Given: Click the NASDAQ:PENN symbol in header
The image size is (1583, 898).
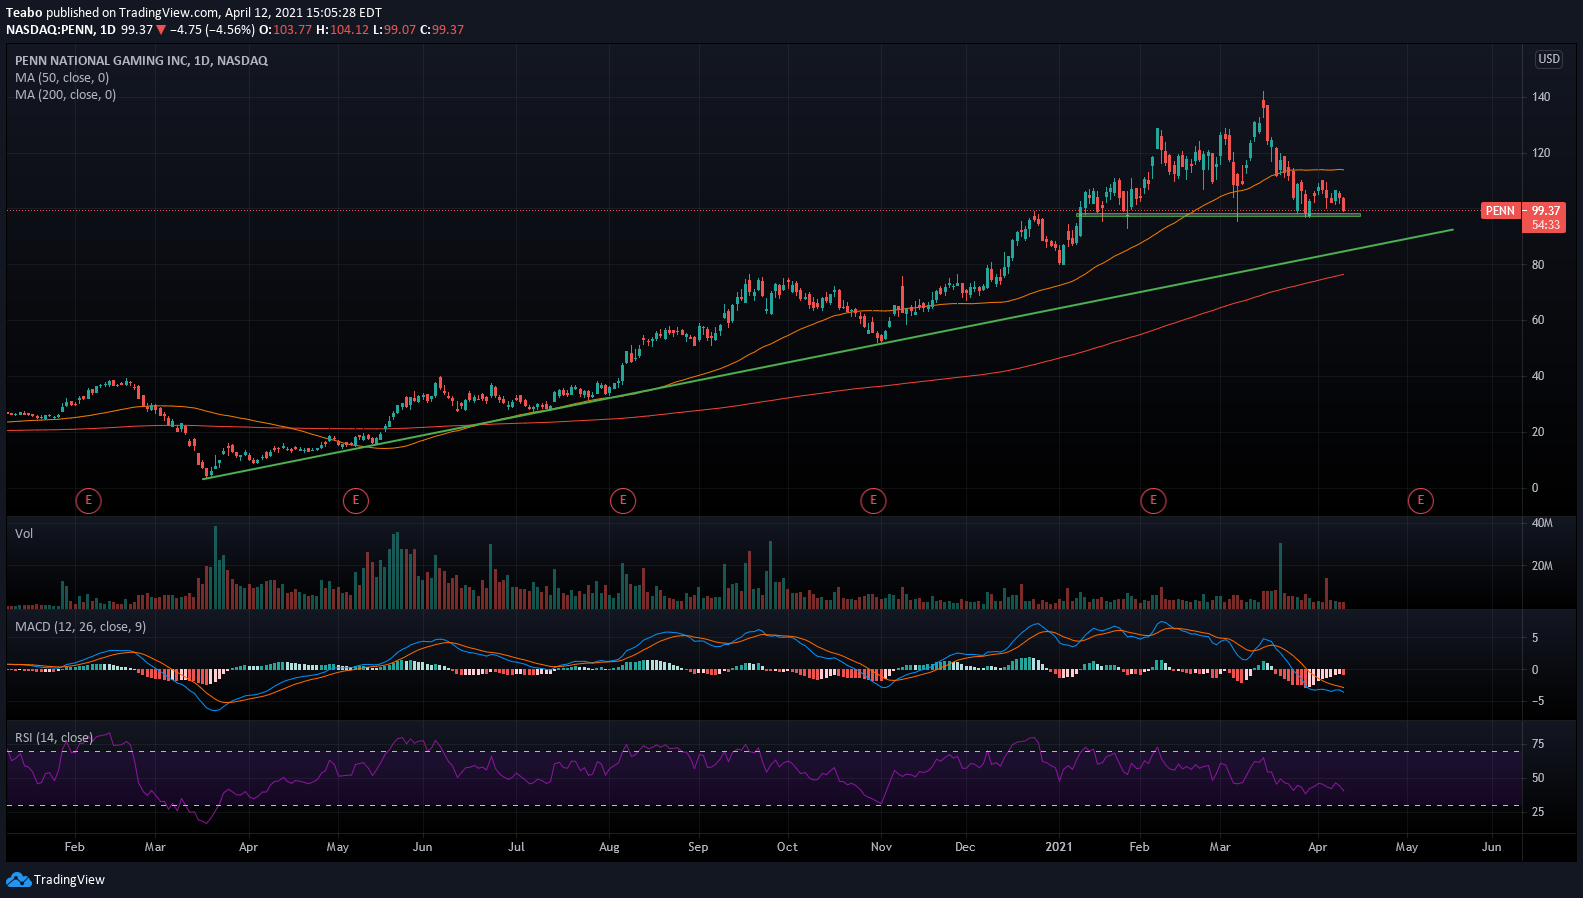Looking at the screenshot, I should [47, 30].
